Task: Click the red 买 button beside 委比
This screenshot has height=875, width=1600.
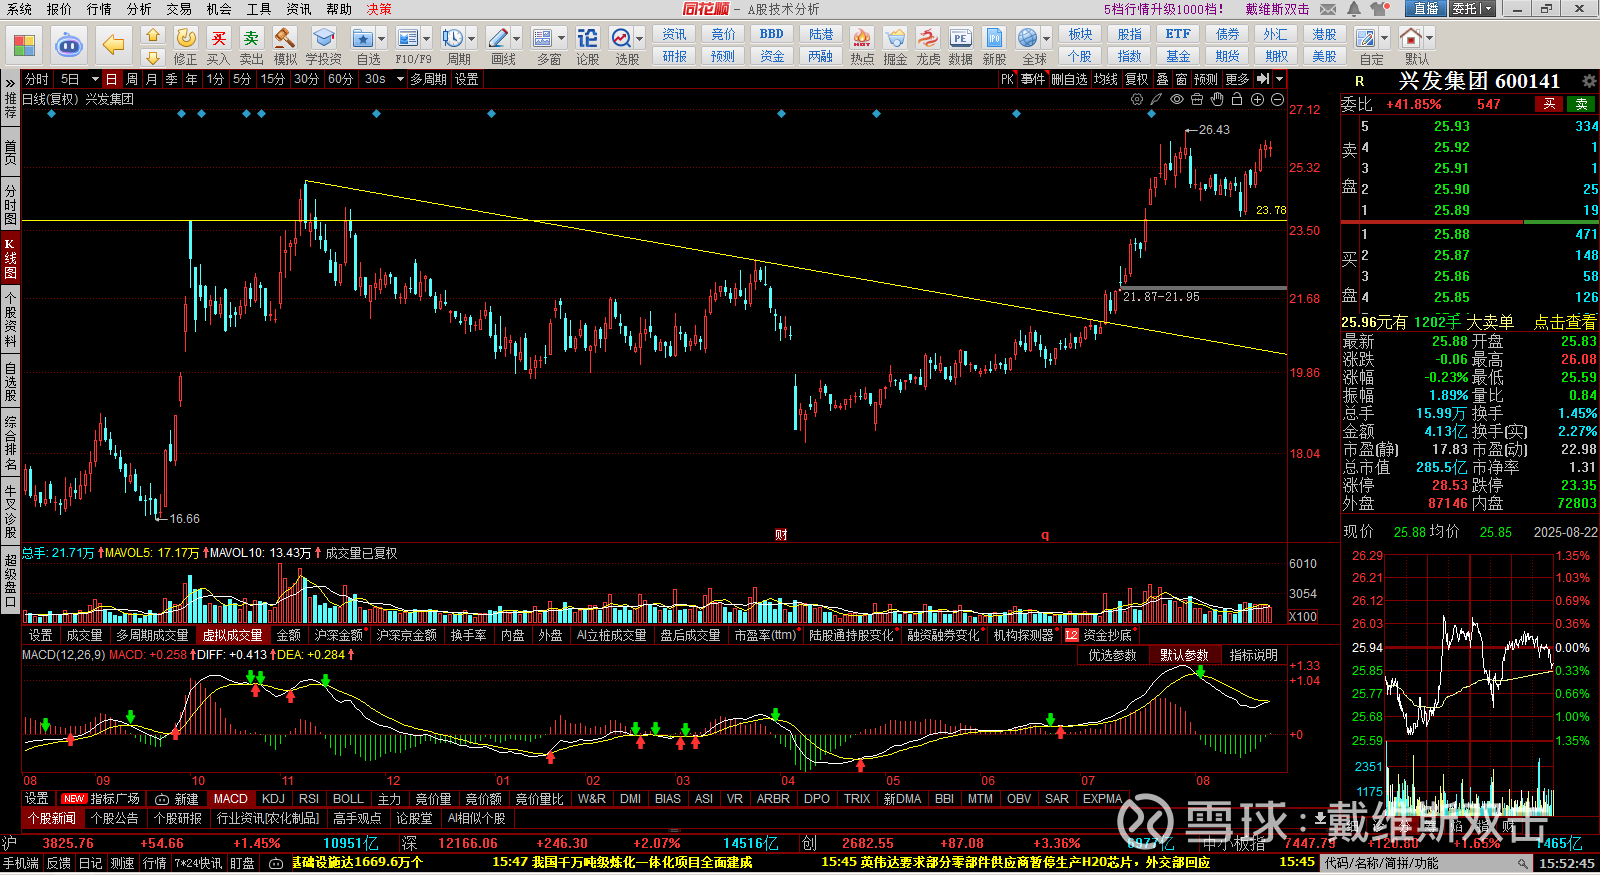Action: tap(1549, 104)
